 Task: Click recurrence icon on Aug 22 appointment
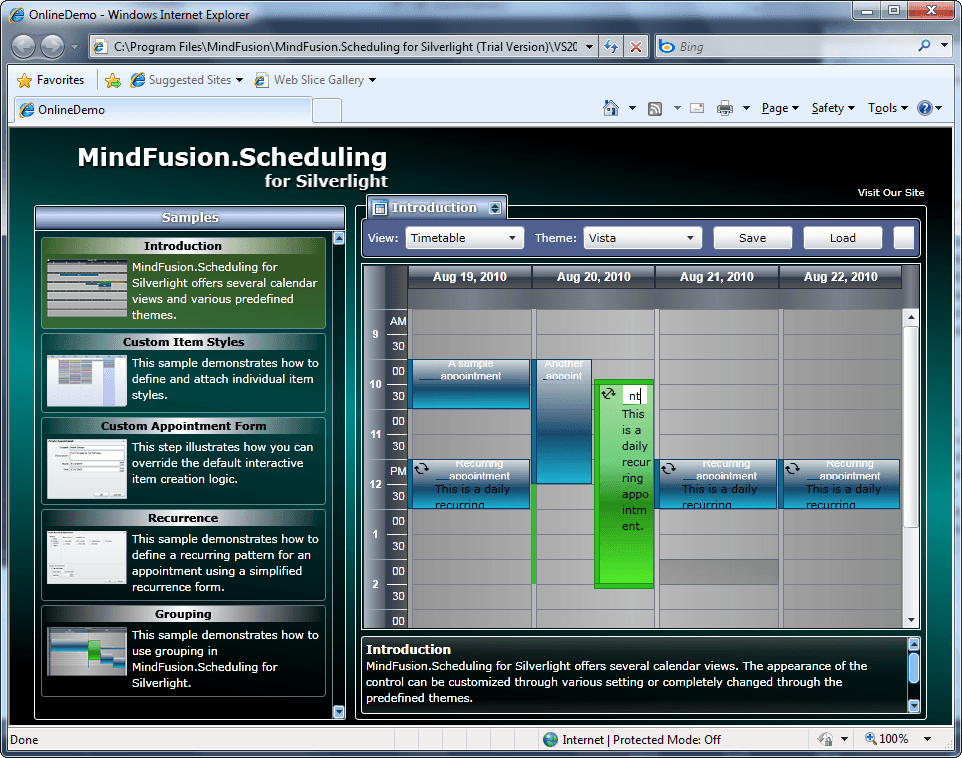coord(792,469)
